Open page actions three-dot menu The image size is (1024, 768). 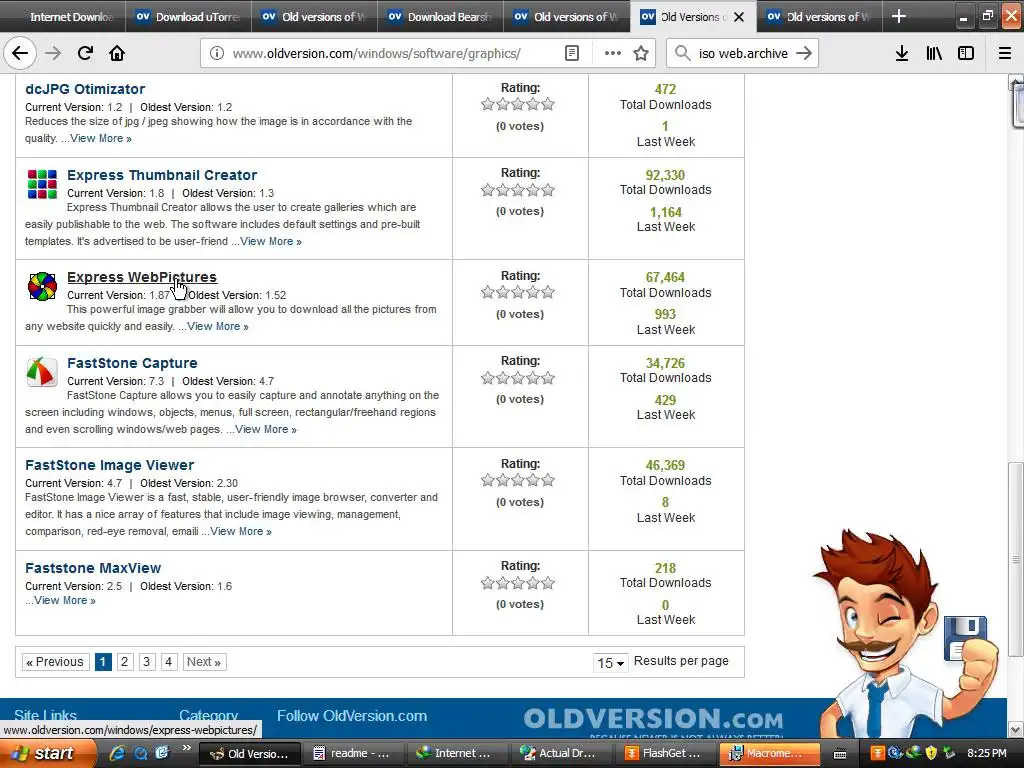tap(613, 53)
